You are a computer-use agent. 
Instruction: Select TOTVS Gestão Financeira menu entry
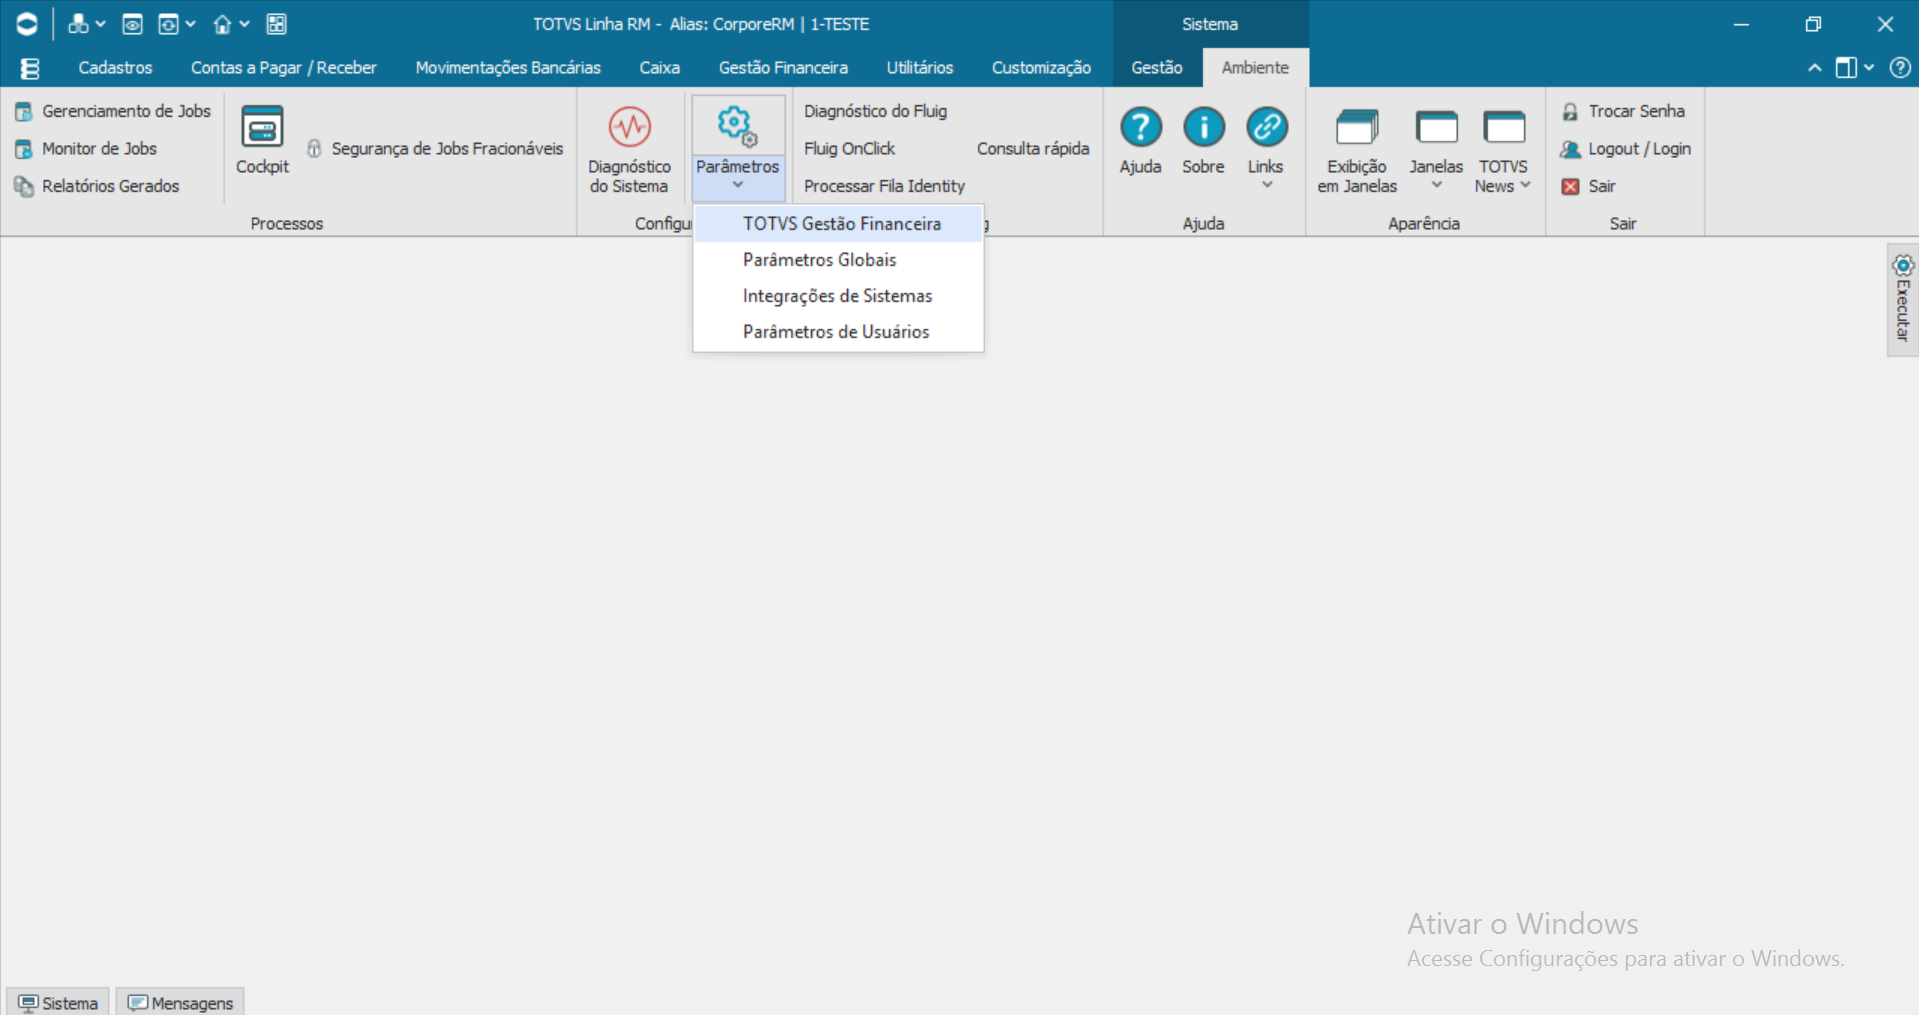pyautogui.click(x=838, y=224)
